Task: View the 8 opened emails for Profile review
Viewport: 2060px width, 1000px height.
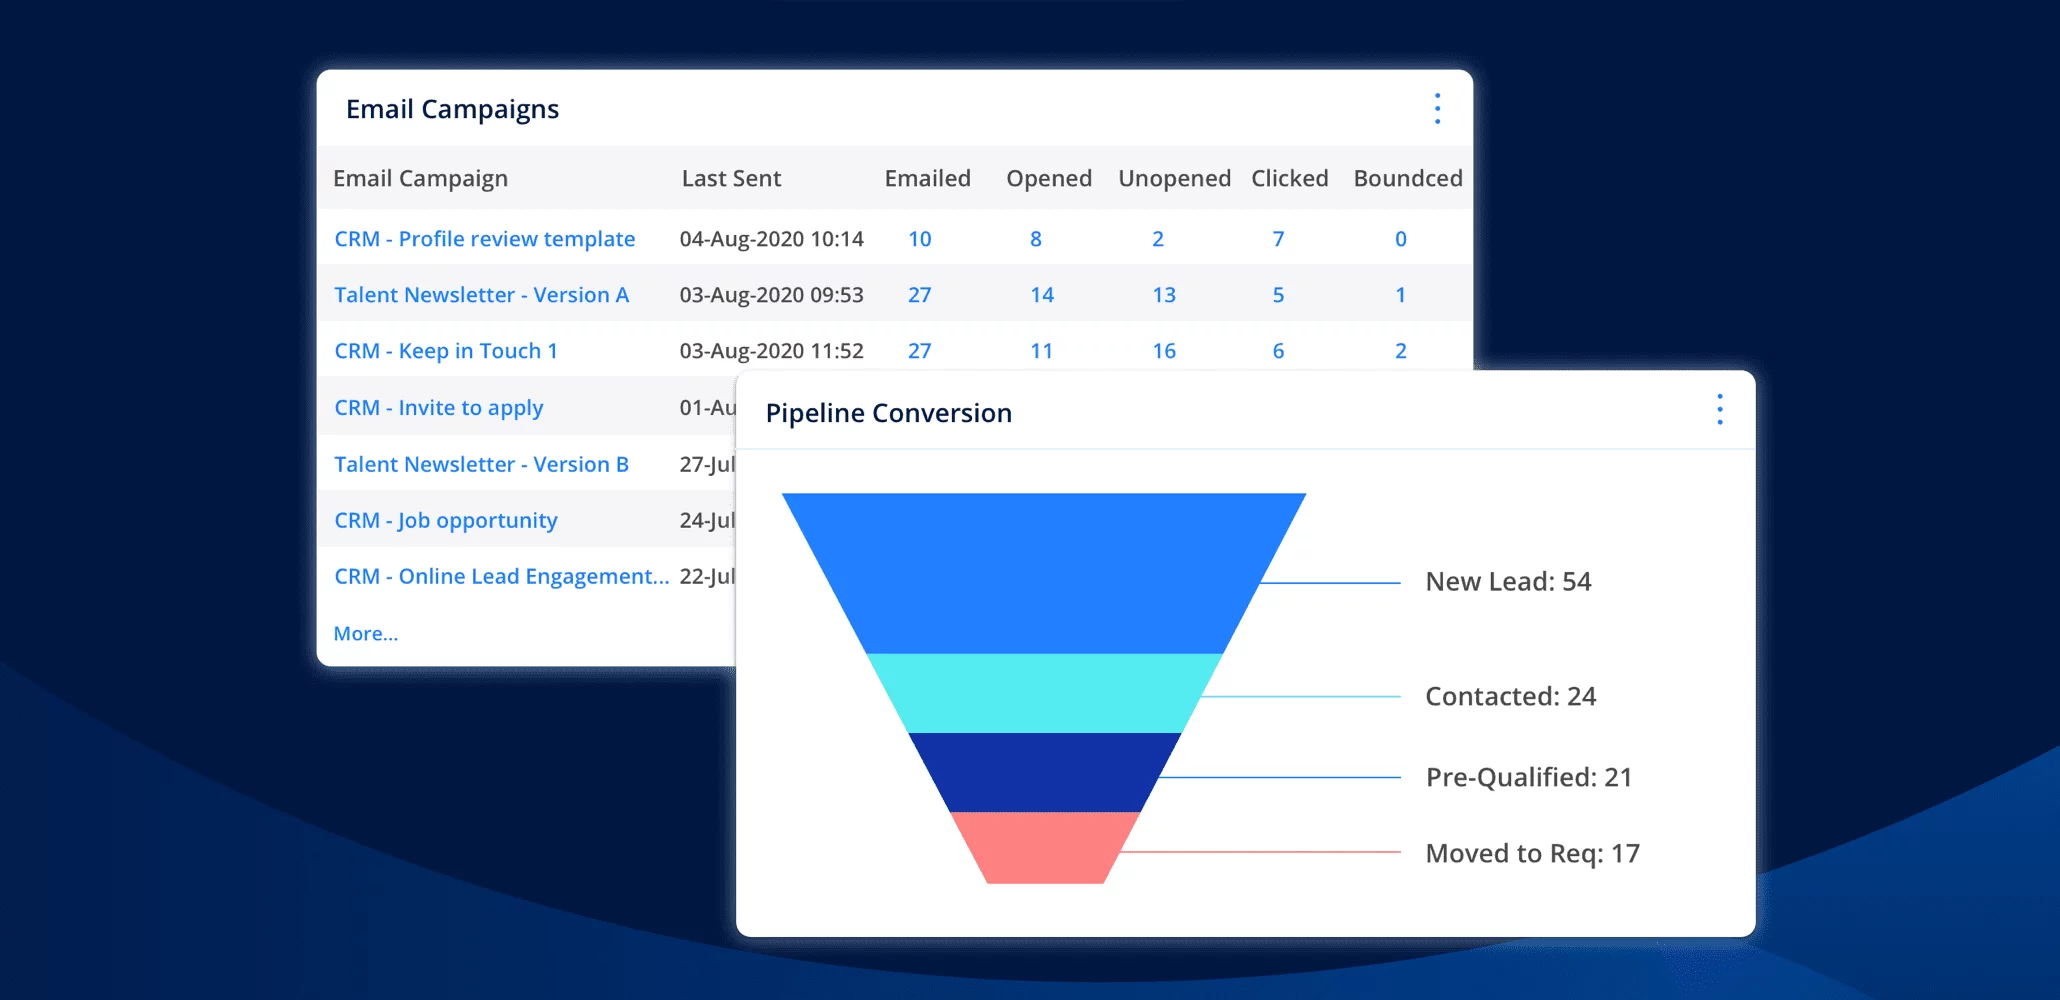Action: (x=1035, y=238)
